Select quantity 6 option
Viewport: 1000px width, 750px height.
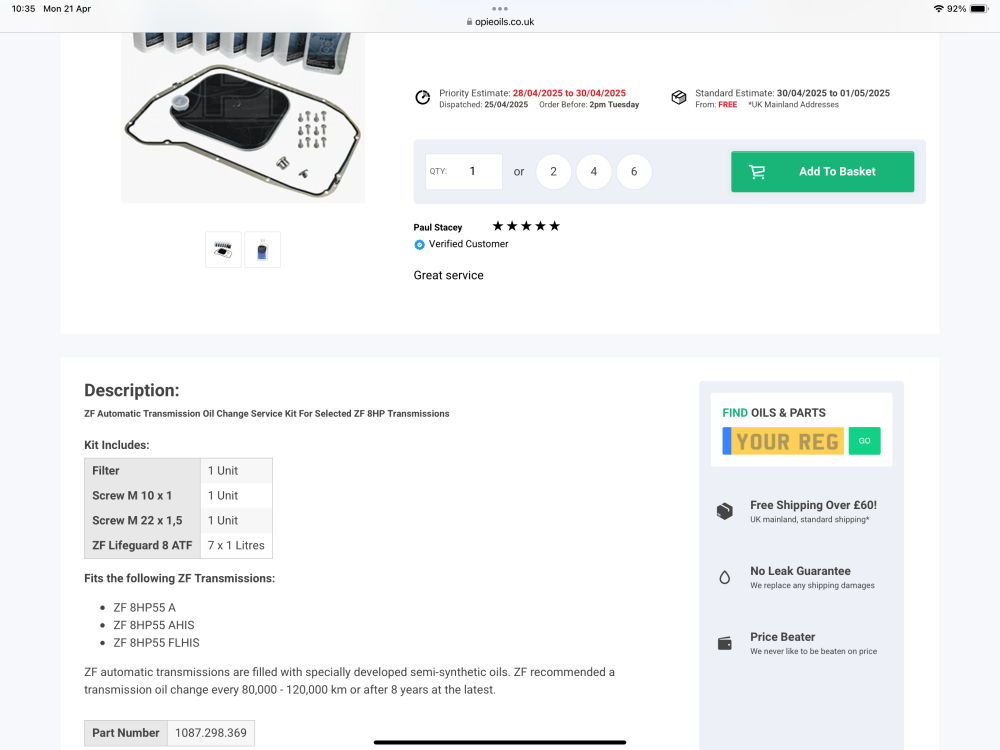pos(634,172)
